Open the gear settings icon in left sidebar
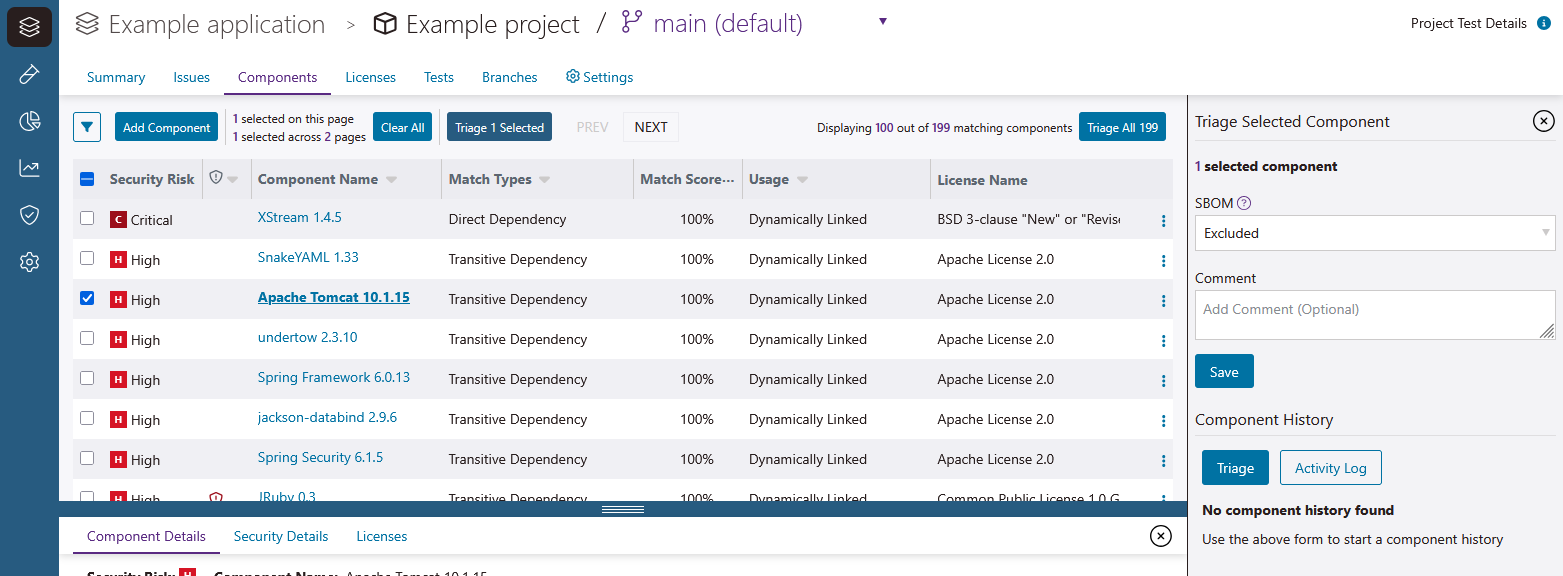The image size is (1563, 576). click(28, 261)
